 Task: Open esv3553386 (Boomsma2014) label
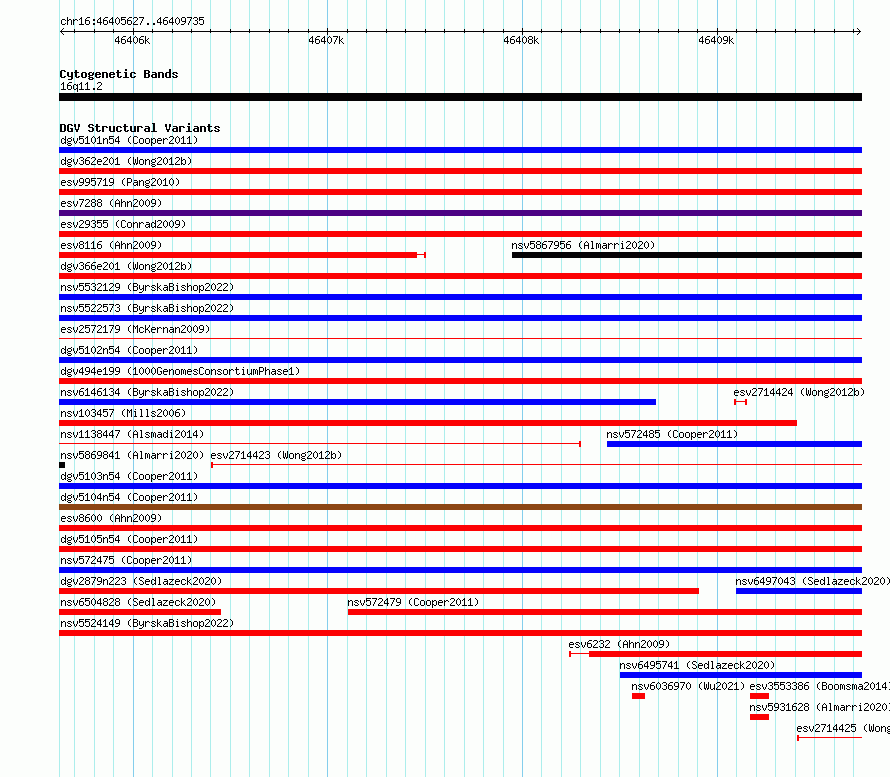pyautogui.click(x=820, y=686)
